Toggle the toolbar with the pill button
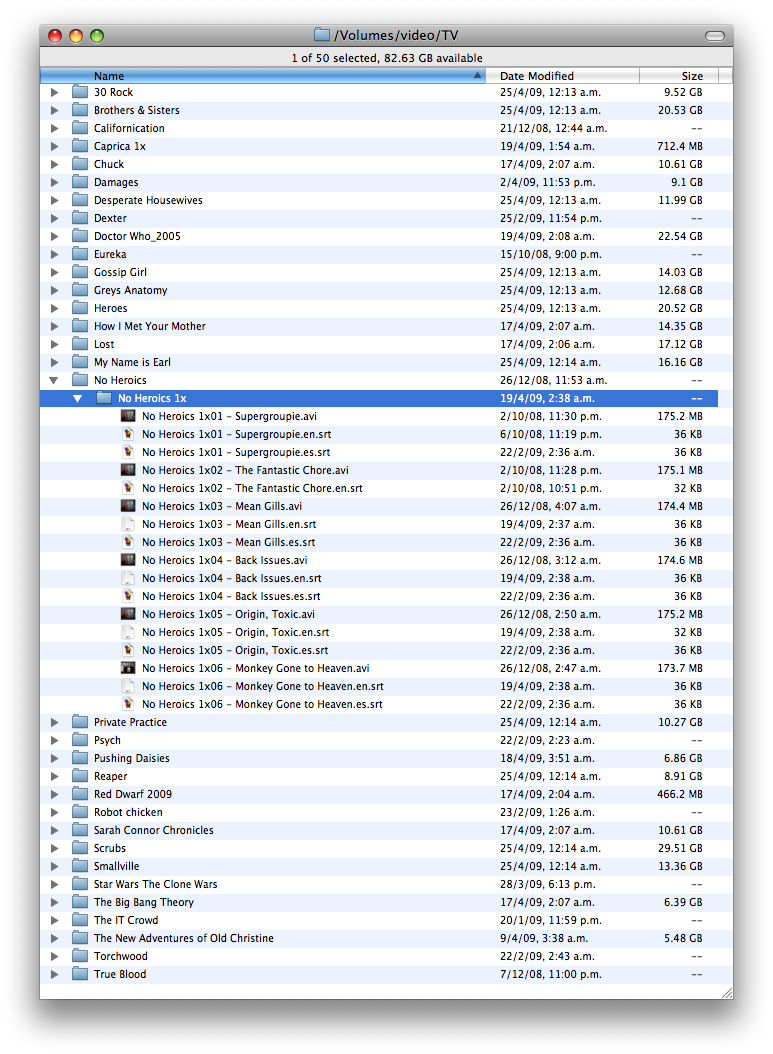The width and height of the screenshot is (773, 1054). [714, 36]
